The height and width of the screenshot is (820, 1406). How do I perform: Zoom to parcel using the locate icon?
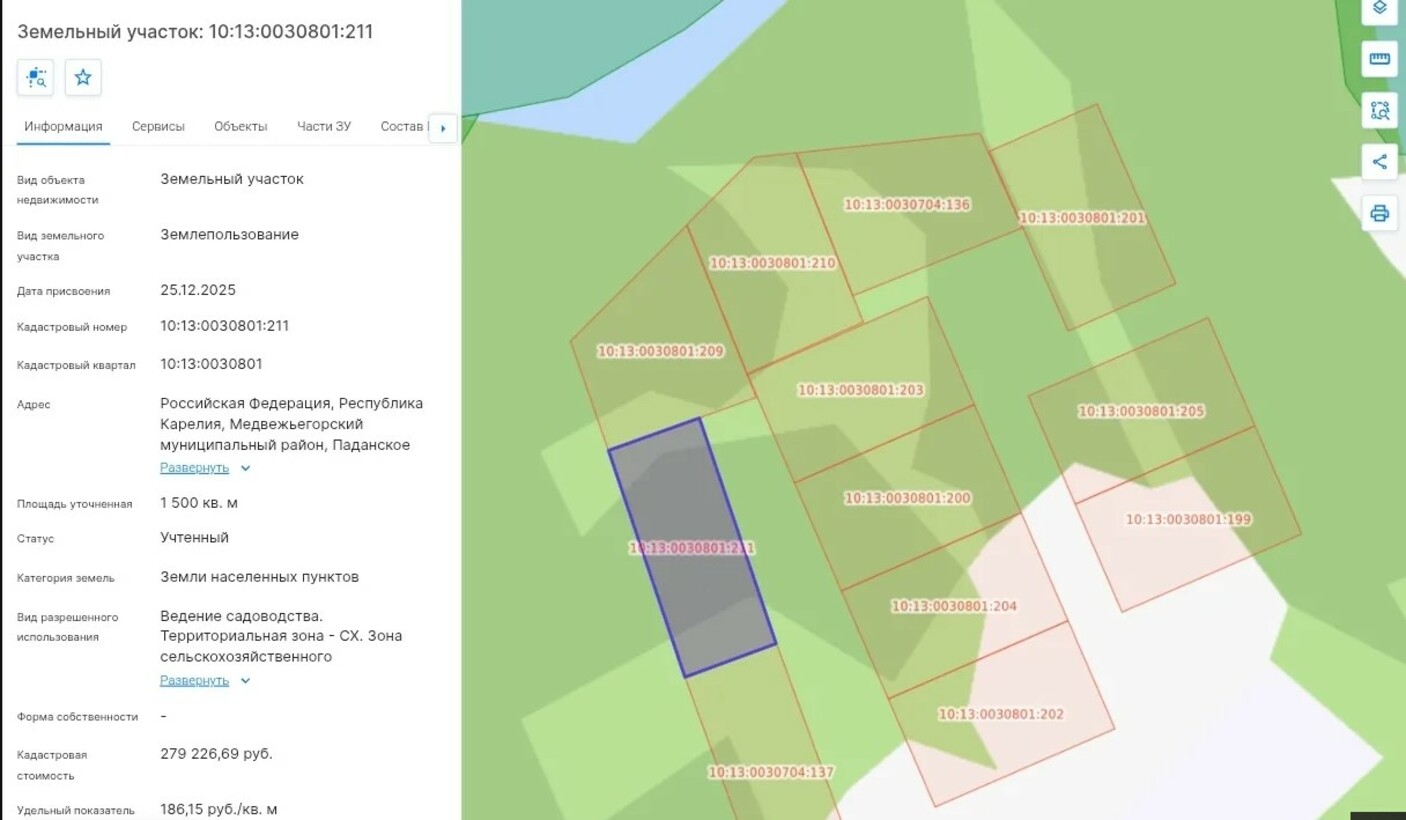point(36,78)
